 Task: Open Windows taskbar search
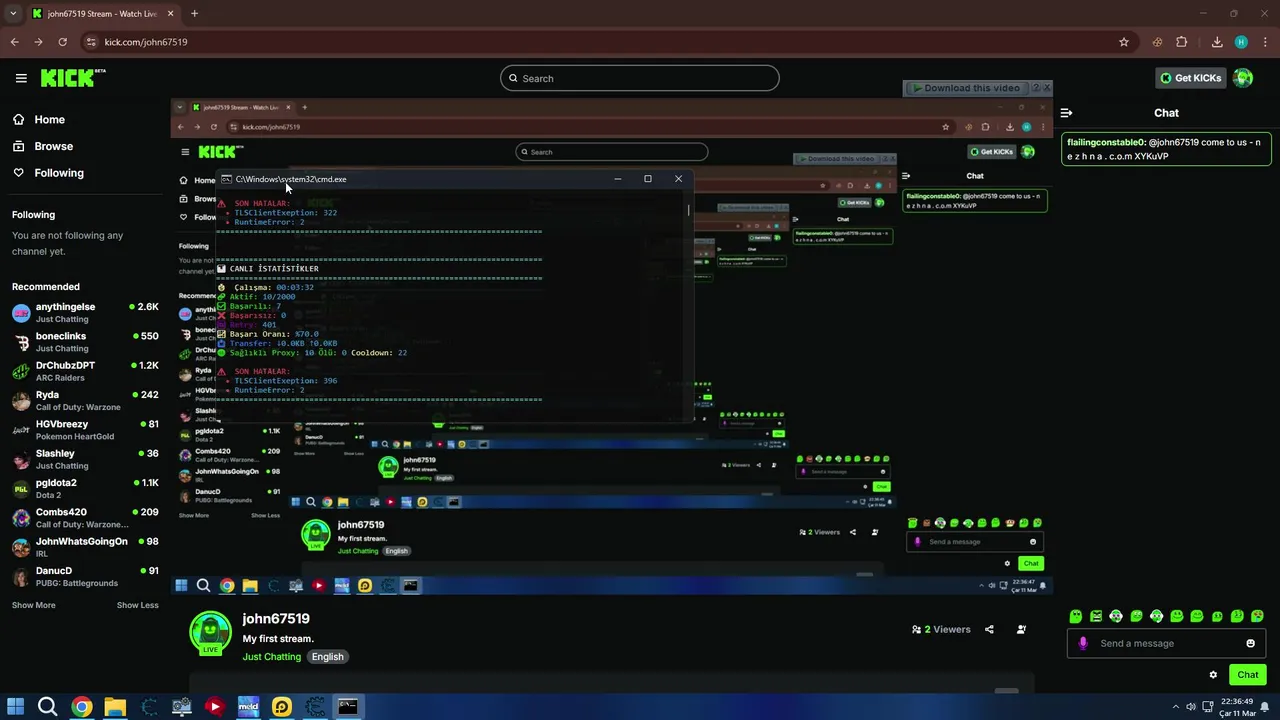(47, 707)
